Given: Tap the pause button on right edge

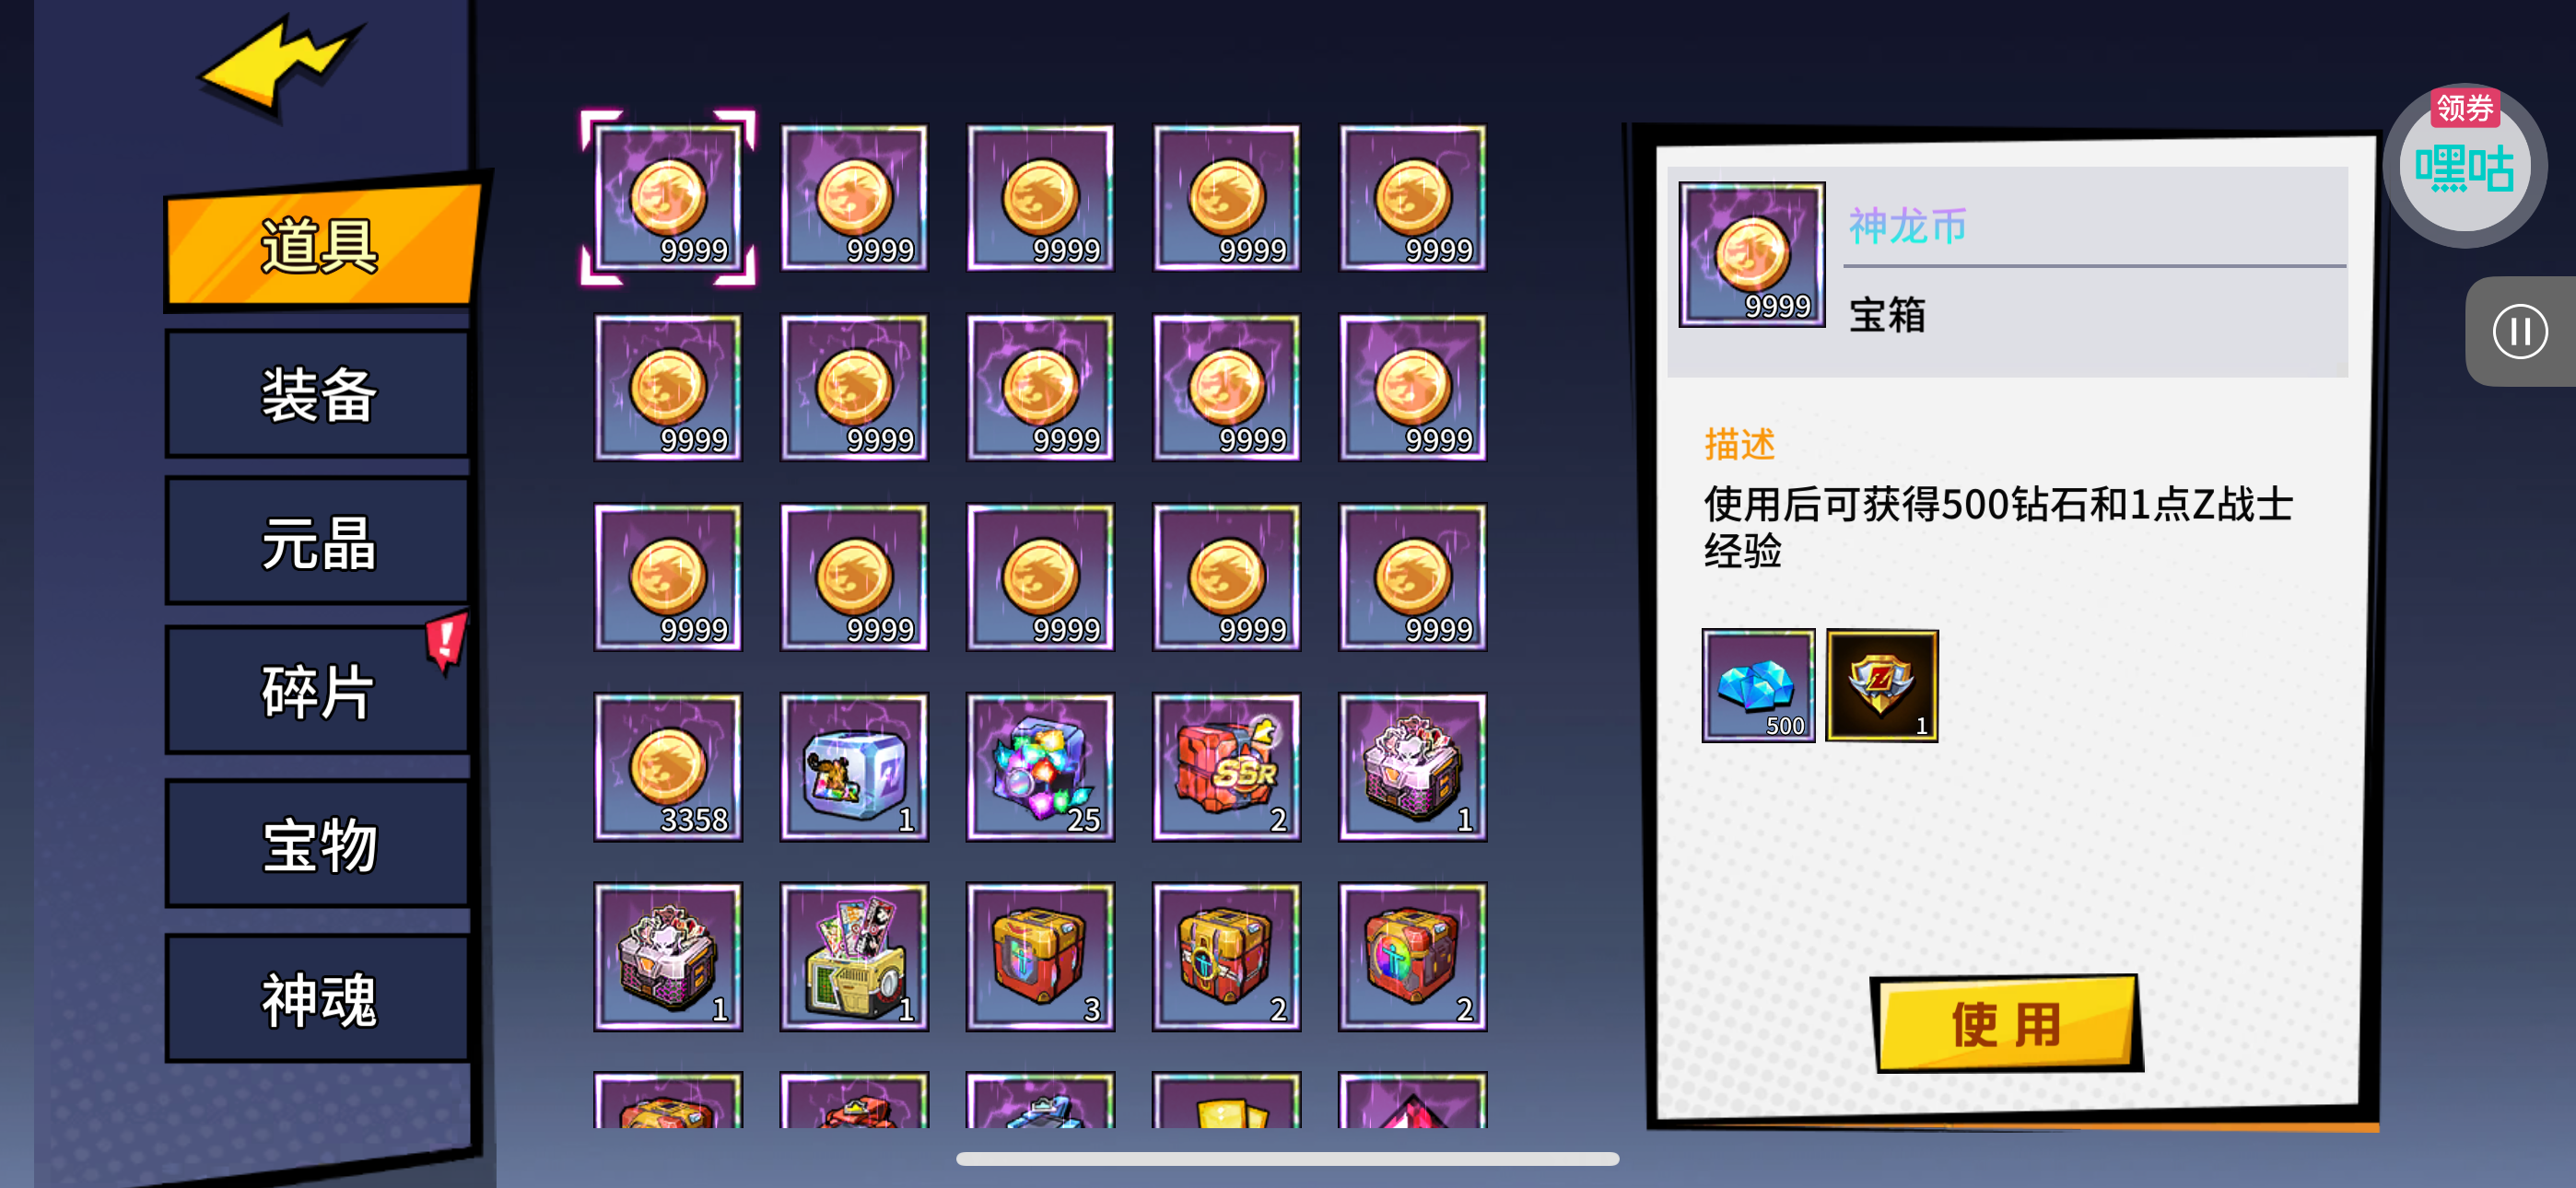Looking at the screenshot, I should (x=2519, y=332).
